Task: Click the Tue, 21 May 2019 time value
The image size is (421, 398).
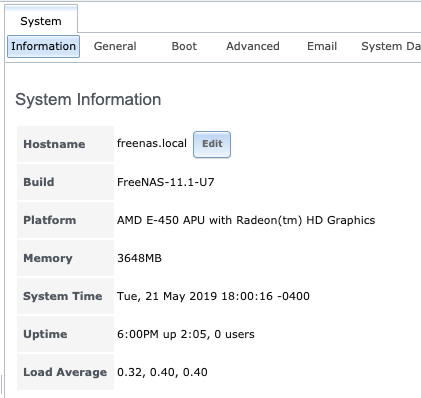Action: [x=213, y=296]
